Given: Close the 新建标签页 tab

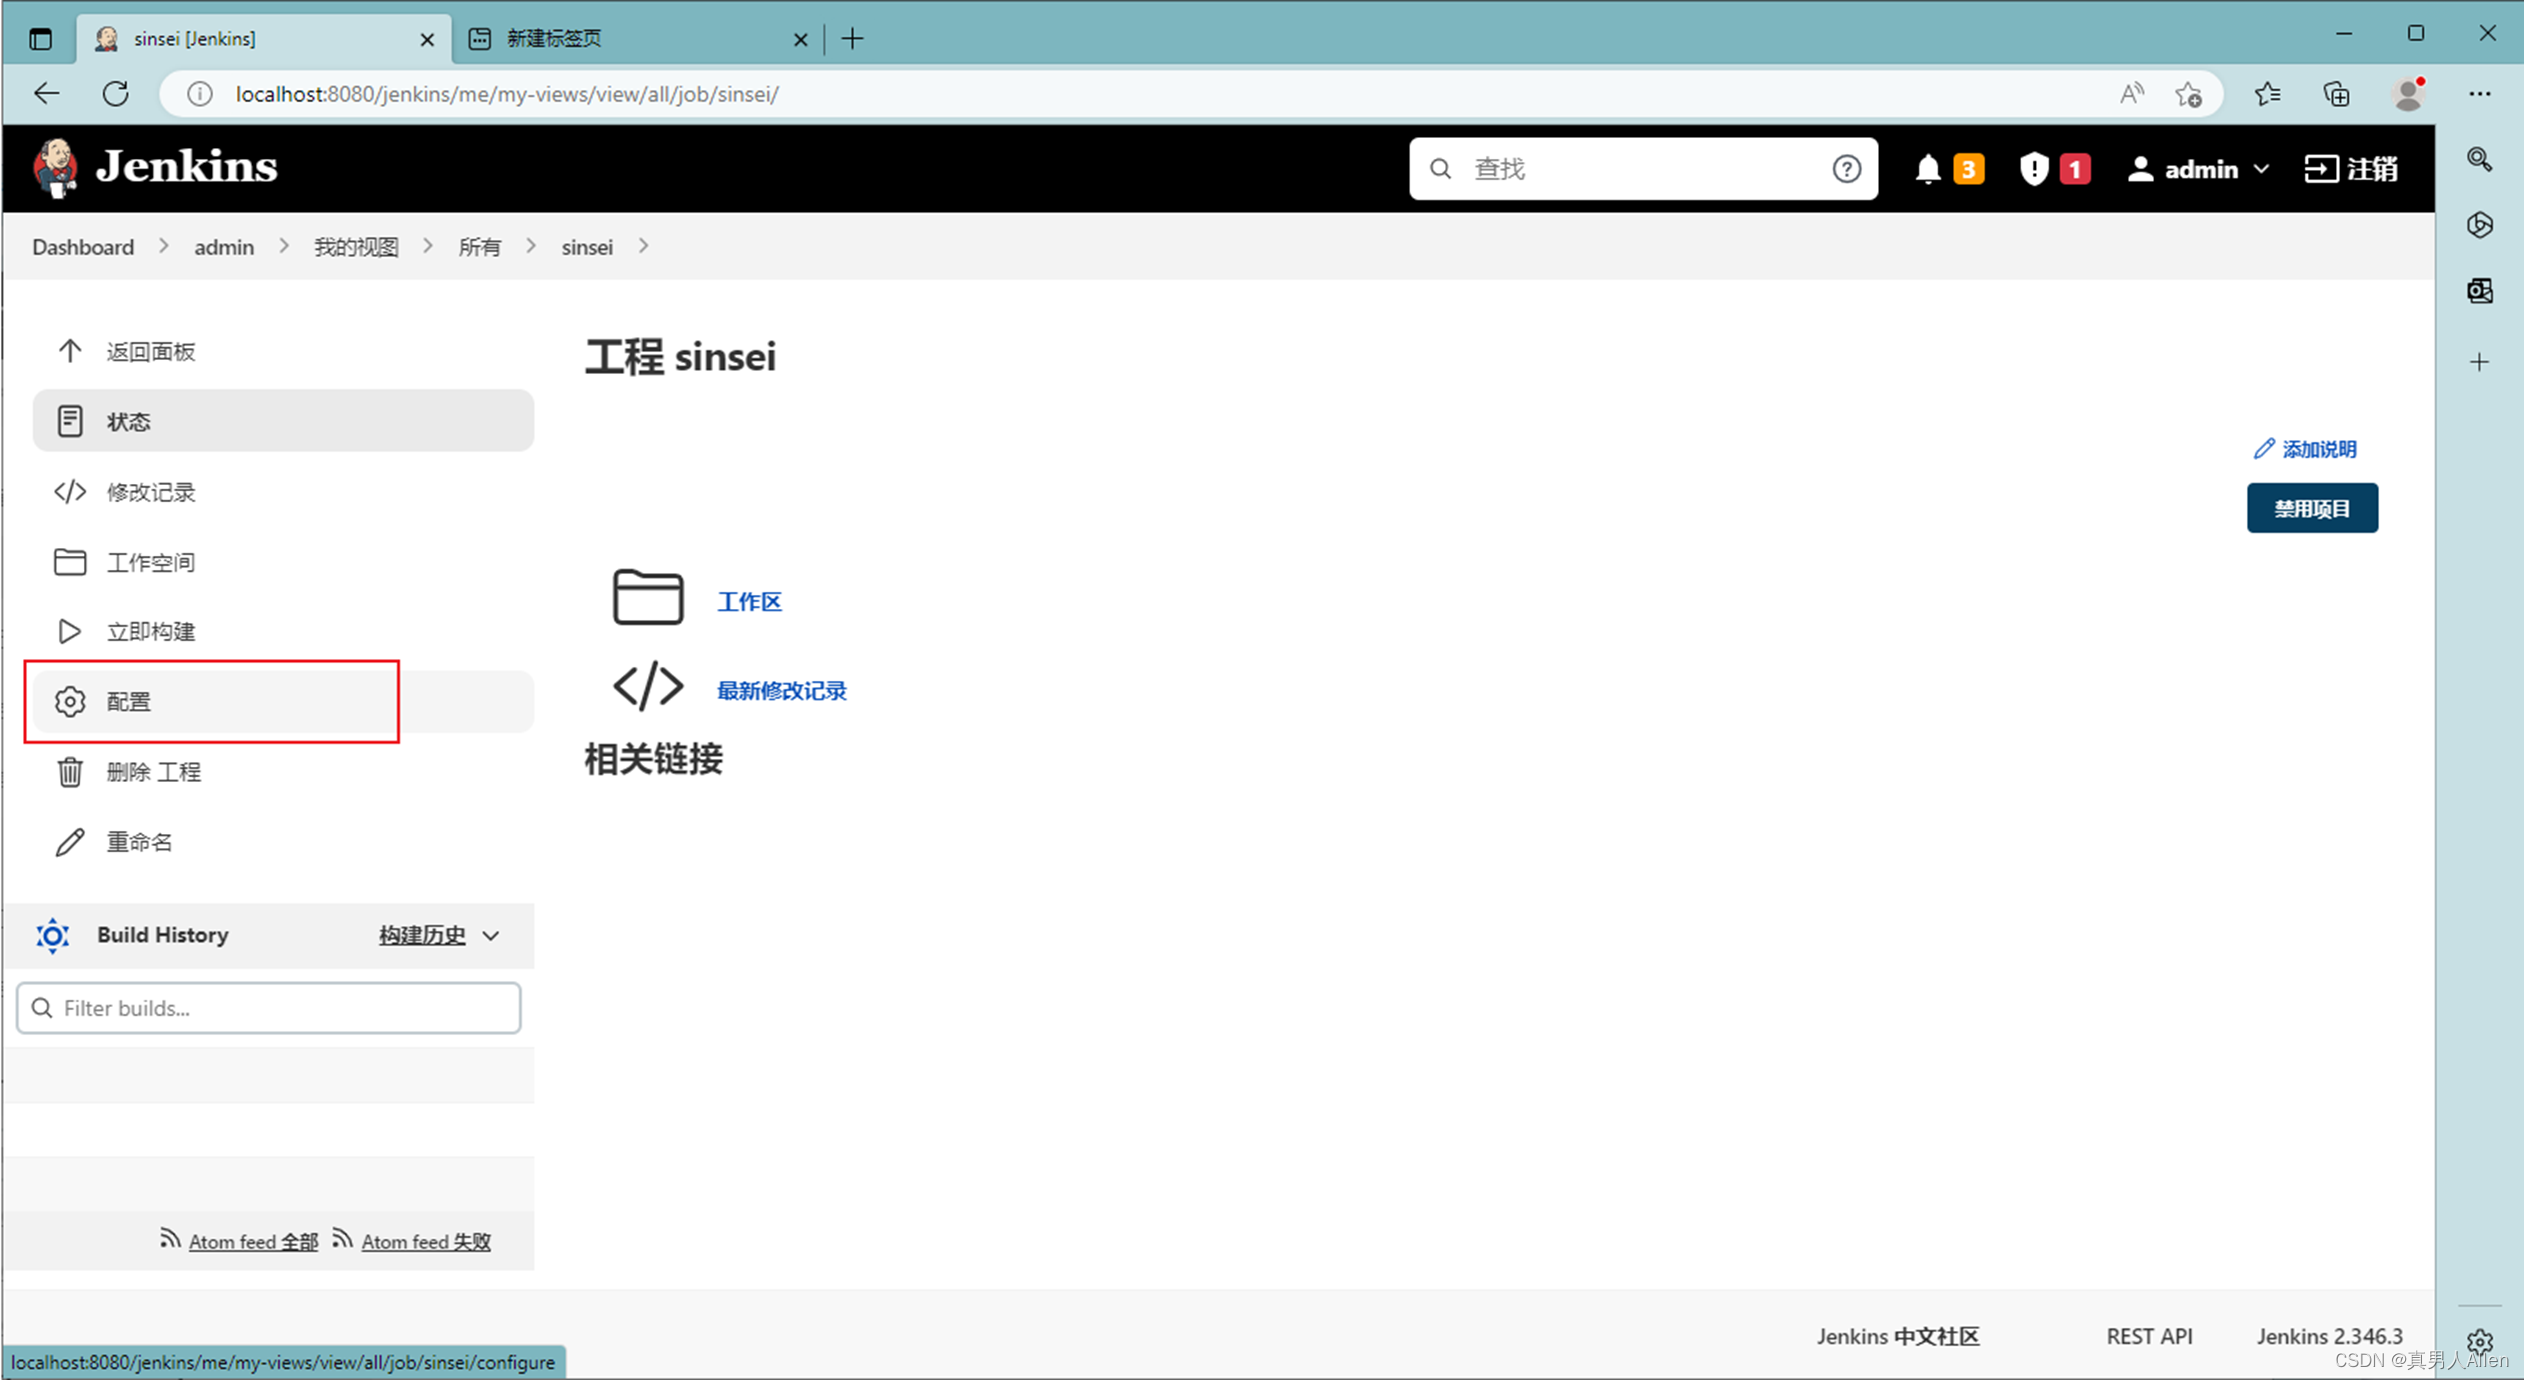Looking at the screenshot, I should 800,39.
